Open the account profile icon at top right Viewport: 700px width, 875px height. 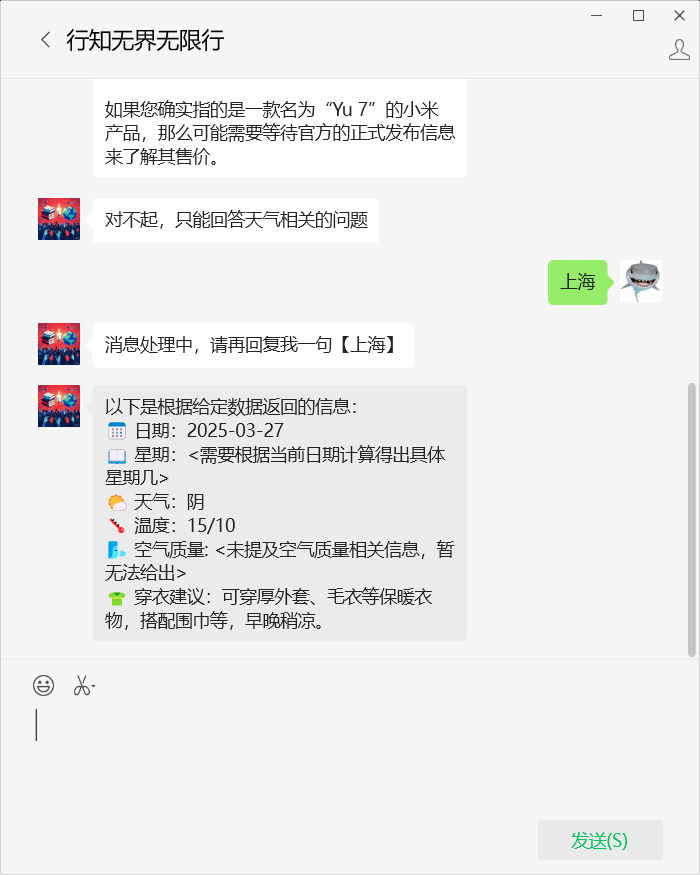click(679, 50)
